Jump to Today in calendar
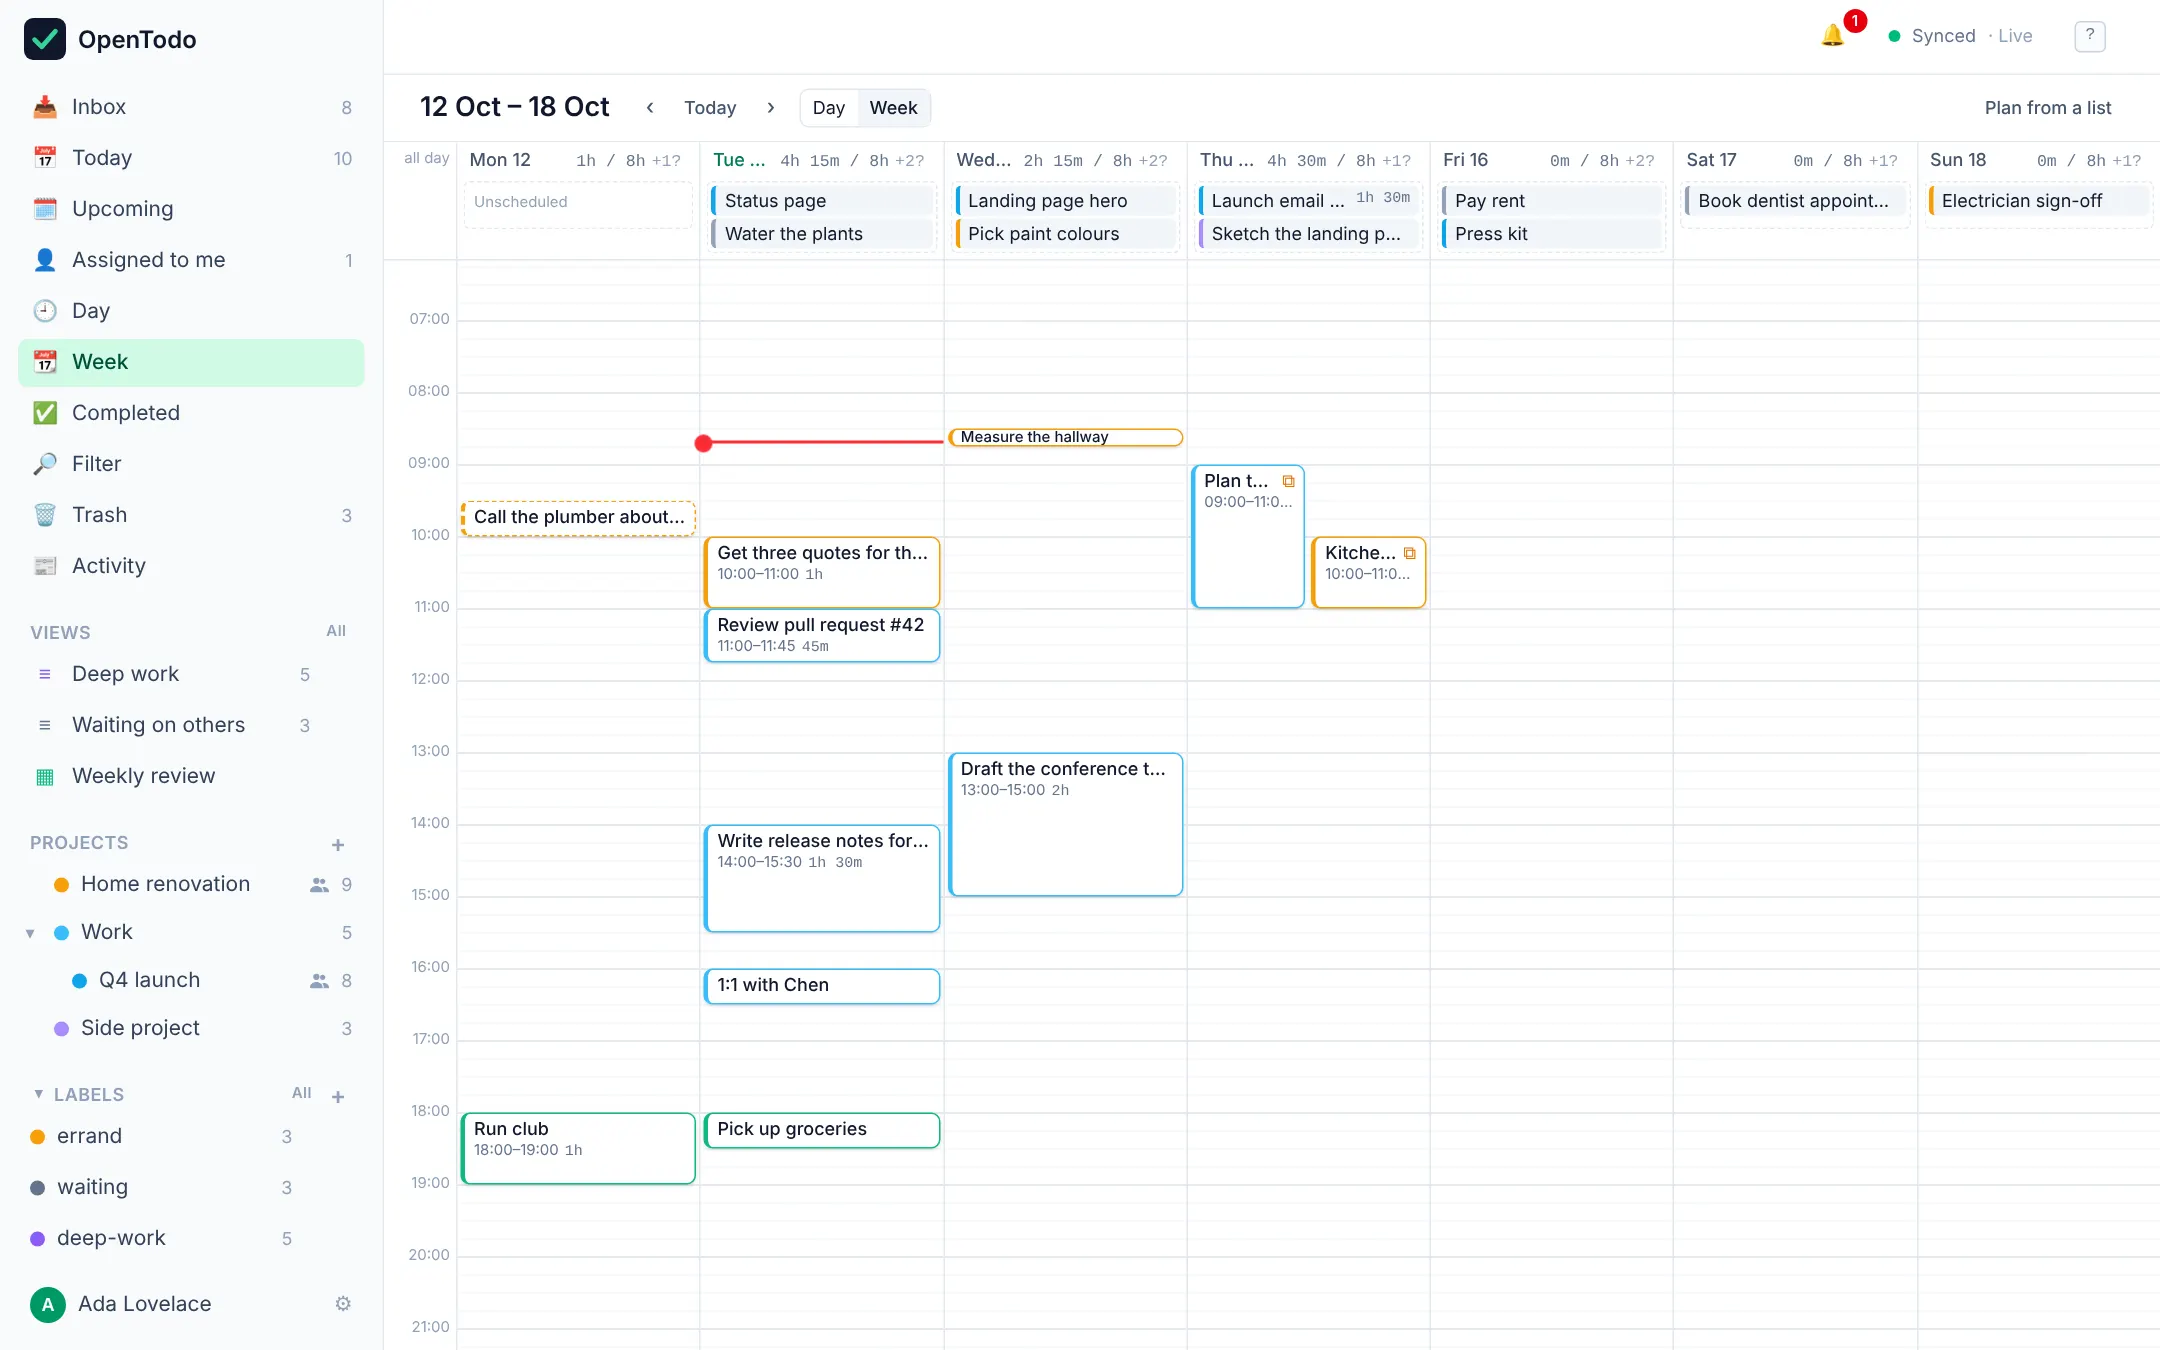The height and width of the screenshot is (1350, 2160). pyautogui.click(x=710, y=108)
